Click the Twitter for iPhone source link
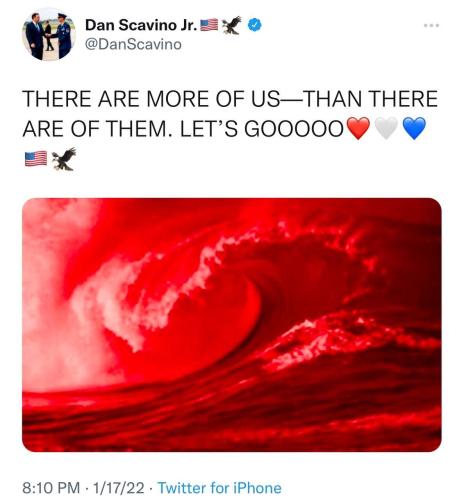 tap(219, 488)
